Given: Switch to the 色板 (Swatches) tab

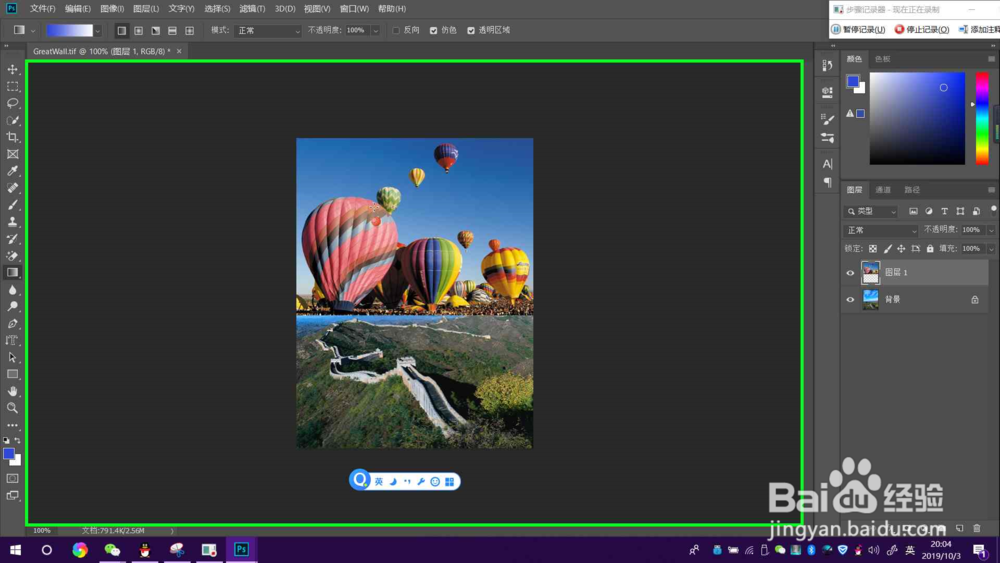Looking at the screenshot, I should click(883, 59).
